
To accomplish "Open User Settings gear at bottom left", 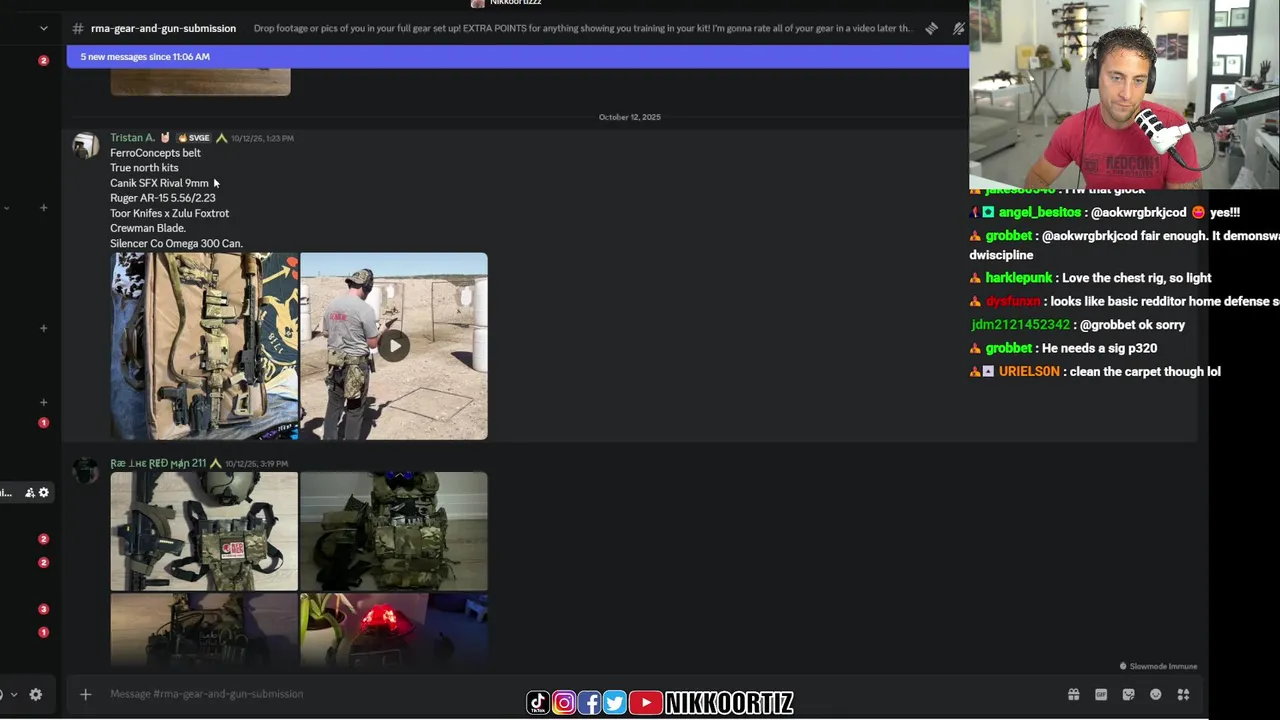I will [x=35, y=694].
